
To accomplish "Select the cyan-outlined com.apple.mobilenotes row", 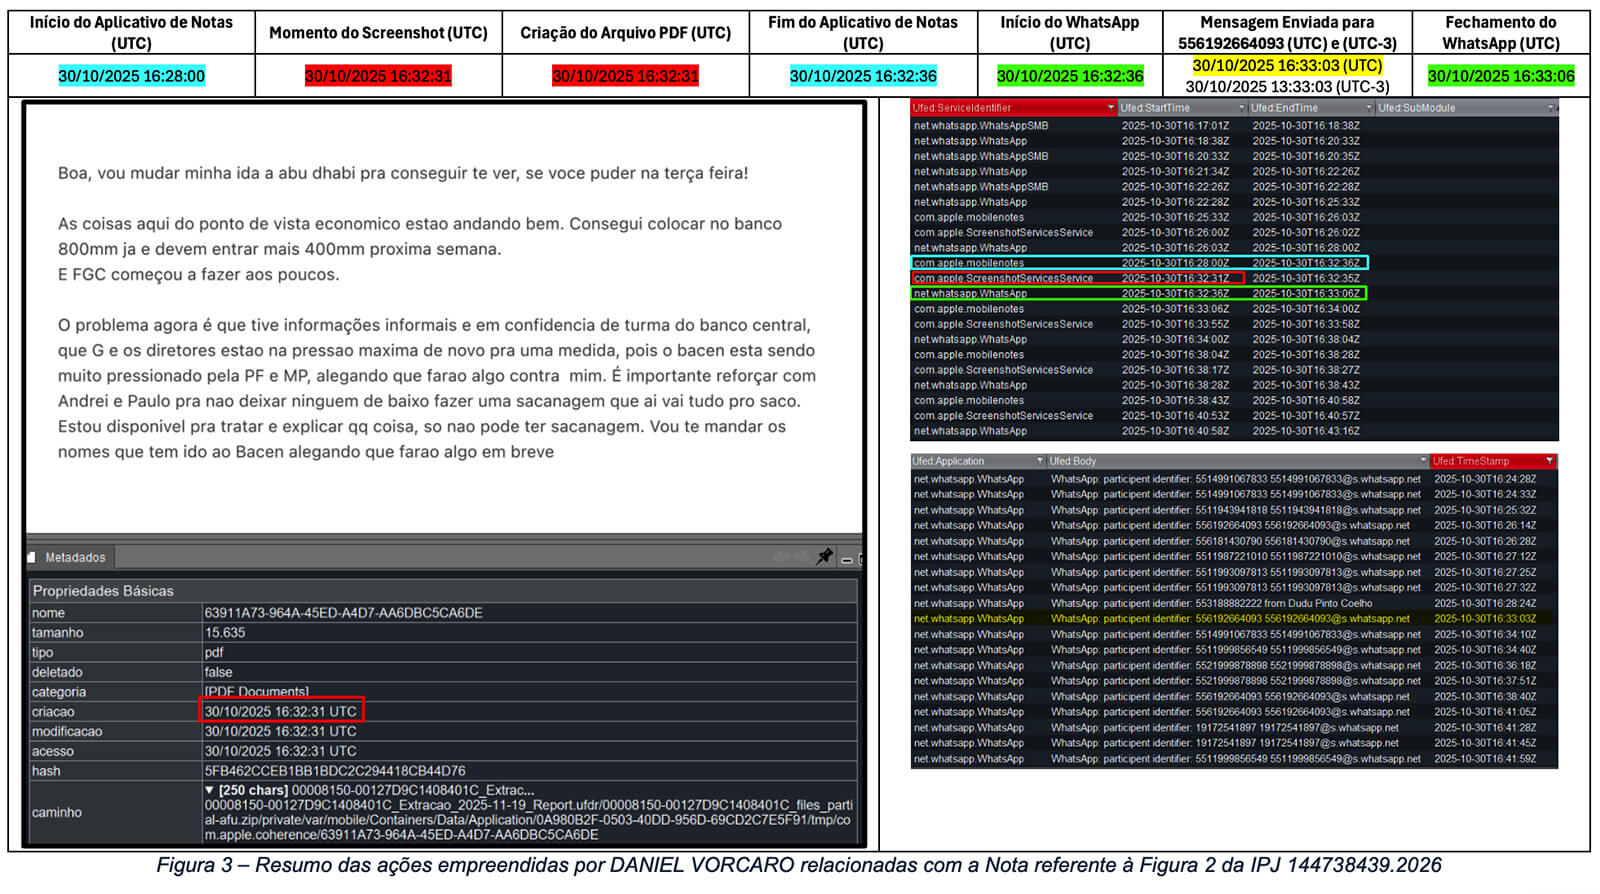I will [1139, 263].
